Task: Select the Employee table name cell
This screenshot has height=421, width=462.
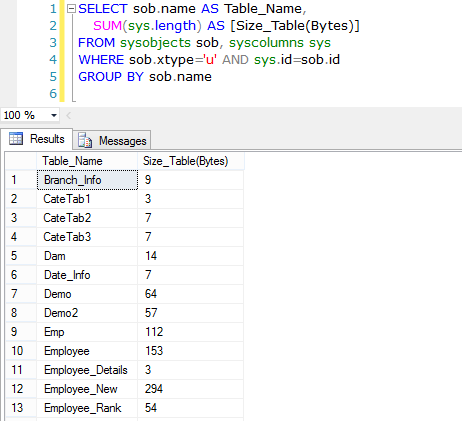Action: click(x=87, y=351)
